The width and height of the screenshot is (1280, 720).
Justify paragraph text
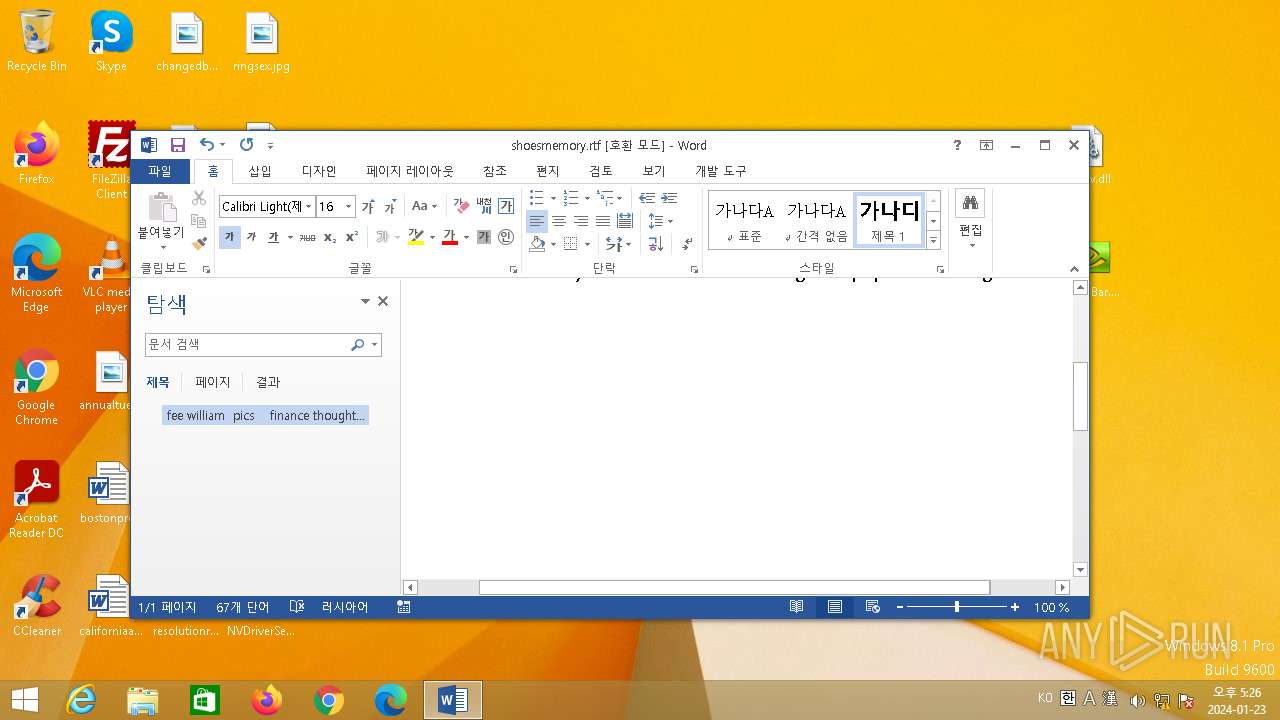click(x=603, y=221)
